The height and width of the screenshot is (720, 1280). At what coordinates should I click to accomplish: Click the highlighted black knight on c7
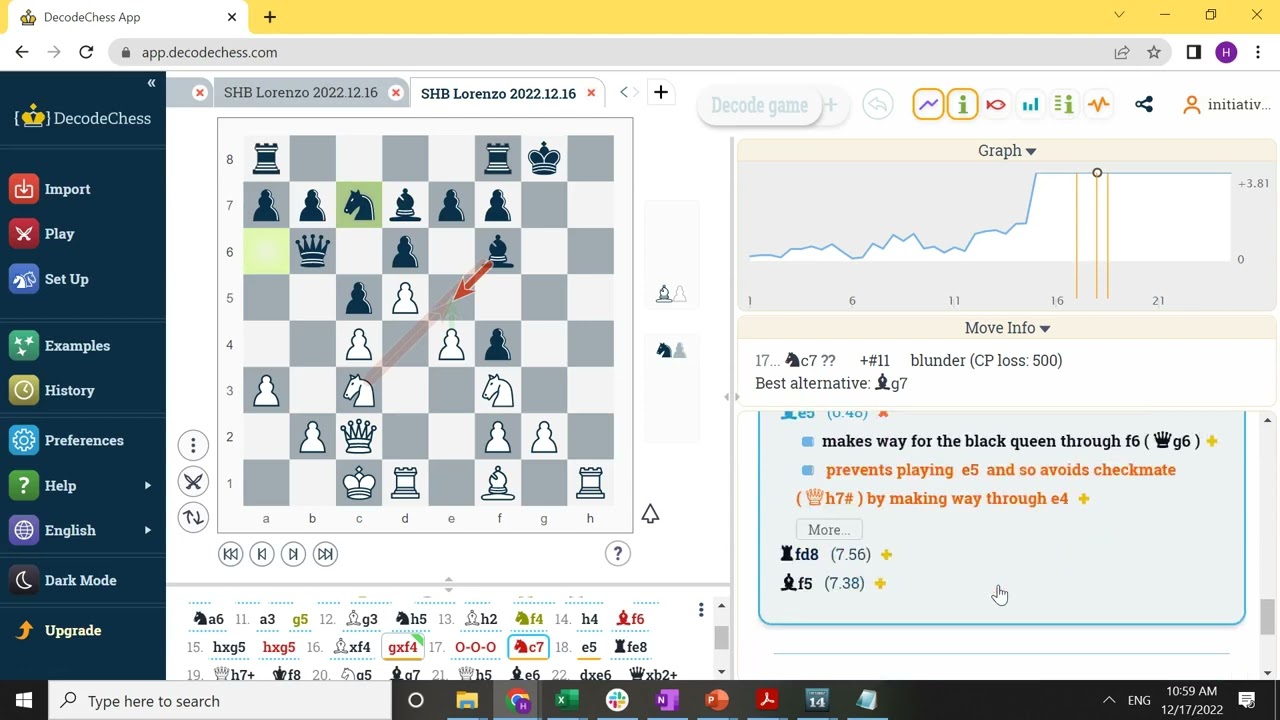click(359, 205)
